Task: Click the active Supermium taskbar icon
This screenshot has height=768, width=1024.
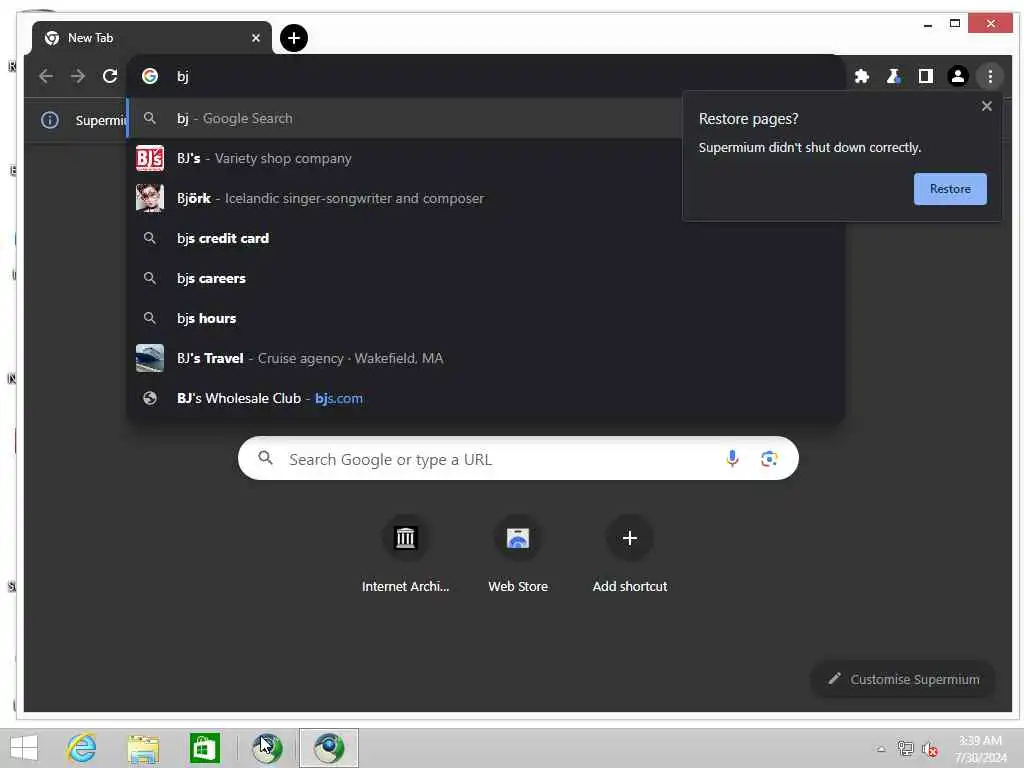Action: coord(328,748)
